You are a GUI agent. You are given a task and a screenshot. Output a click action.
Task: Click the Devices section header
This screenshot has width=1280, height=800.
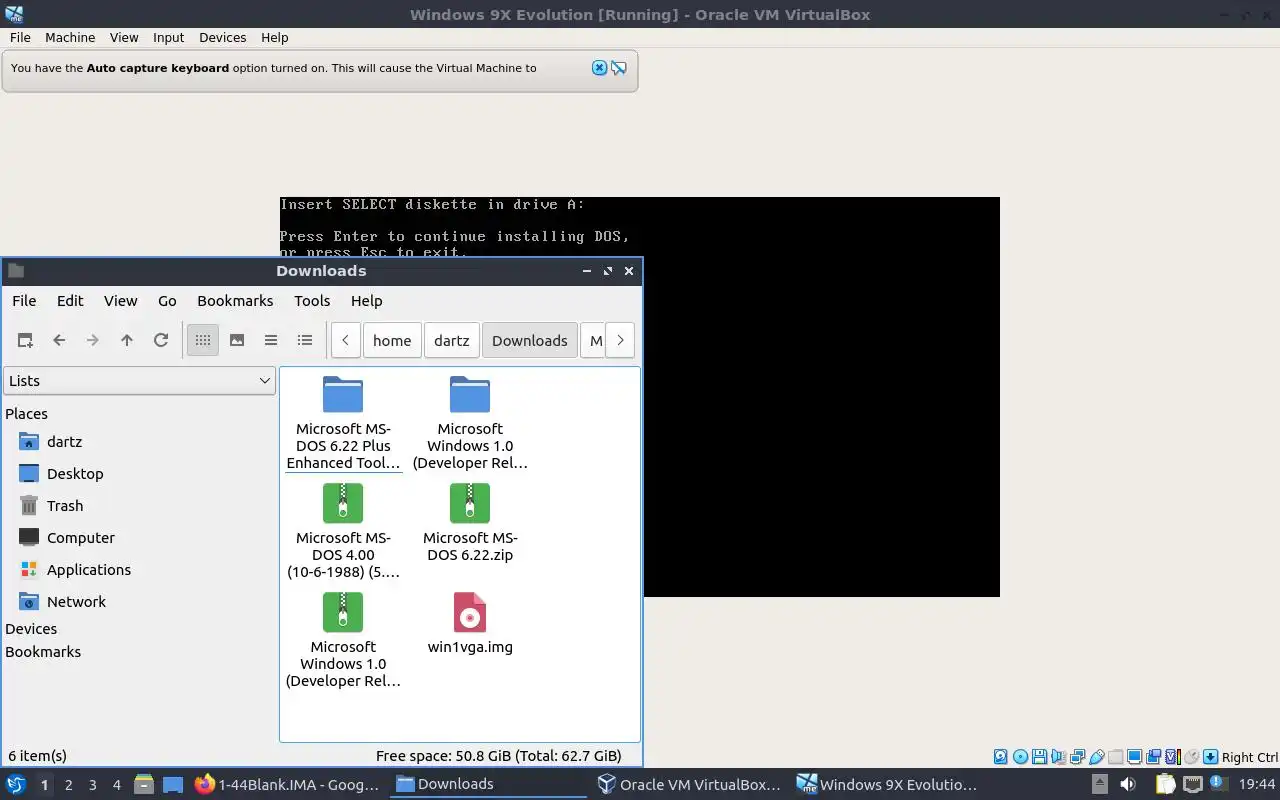click(x=31, y=628)
